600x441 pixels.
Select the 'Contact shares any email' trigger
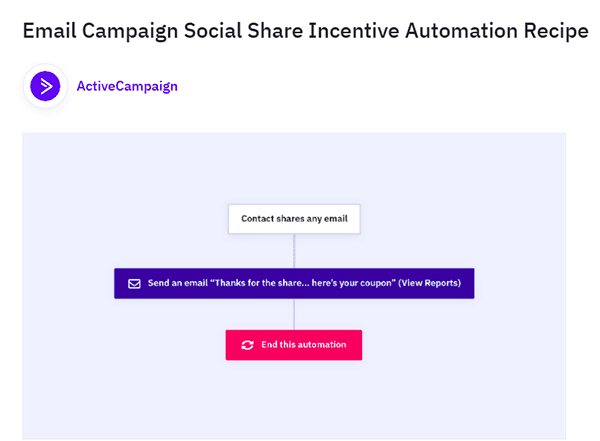293,218
